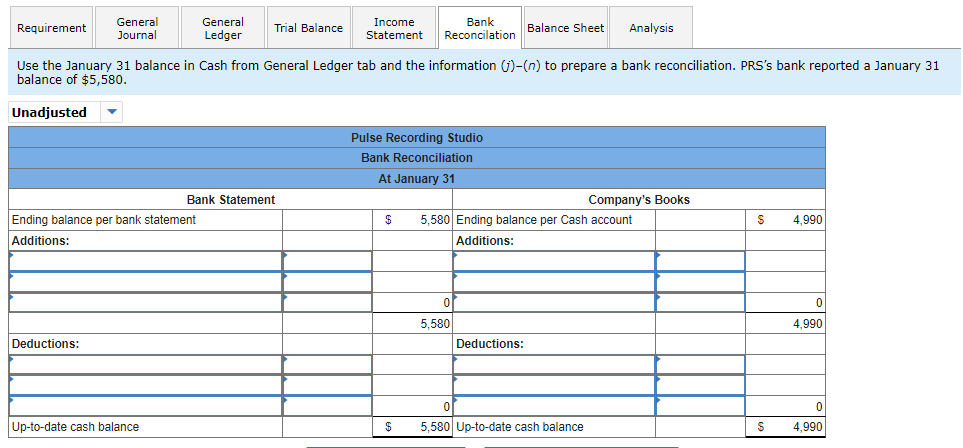Click the 4,990 up-to-date books cash balance
The width and height of the screenshot is (963, 448).
tap(808, 426)
